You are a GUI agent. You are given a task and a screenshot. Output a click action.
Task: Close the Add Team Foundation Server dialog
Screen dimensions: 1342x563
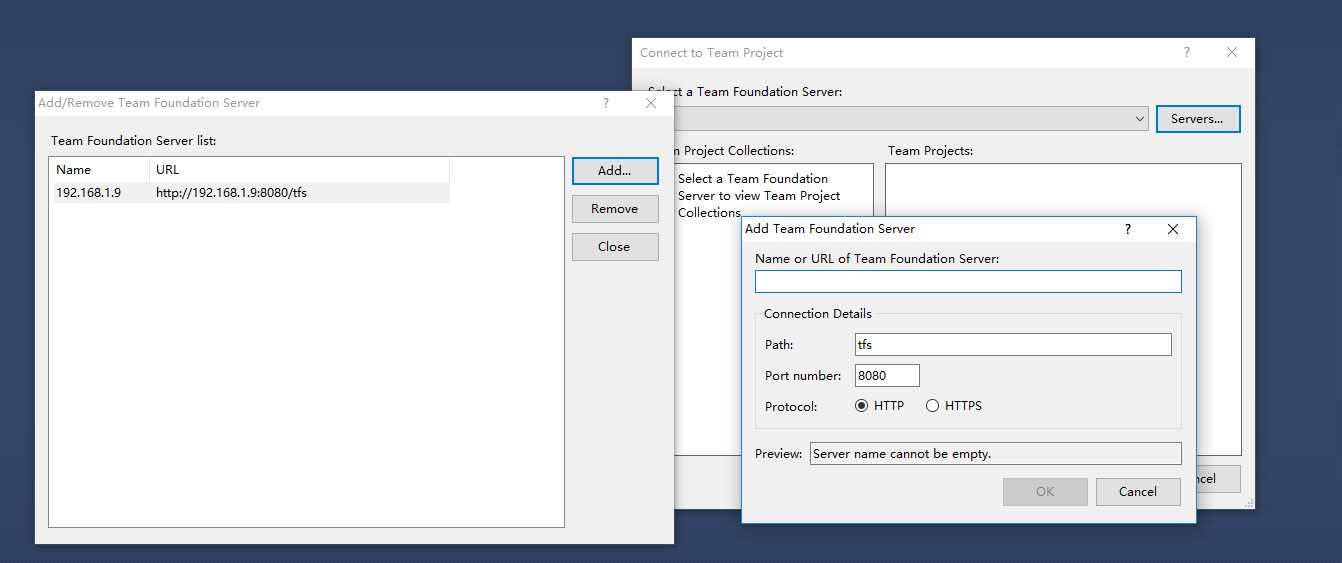pyautogui.click(x=1174, y=229)
